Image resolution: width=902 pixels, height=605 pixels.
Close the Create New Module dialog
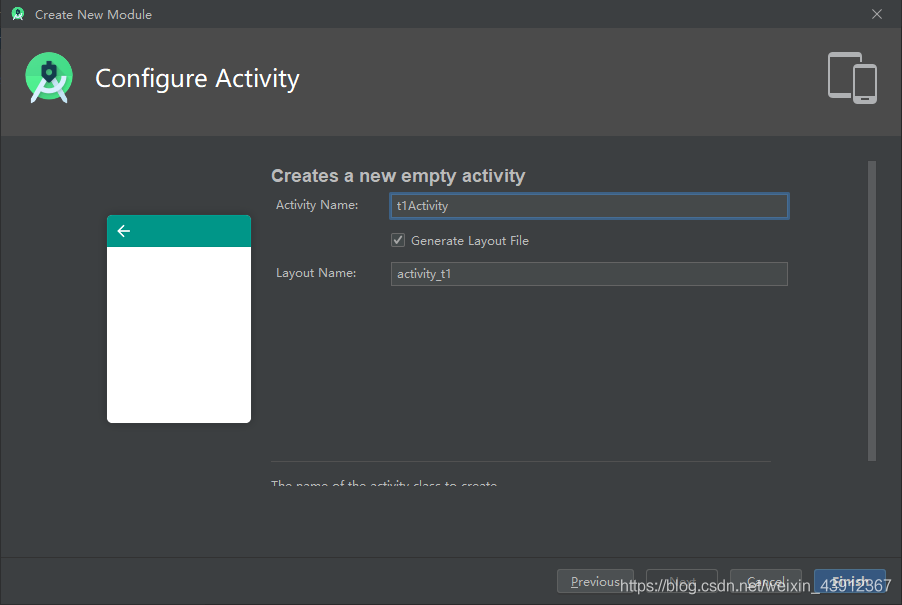tap(876, 14)
